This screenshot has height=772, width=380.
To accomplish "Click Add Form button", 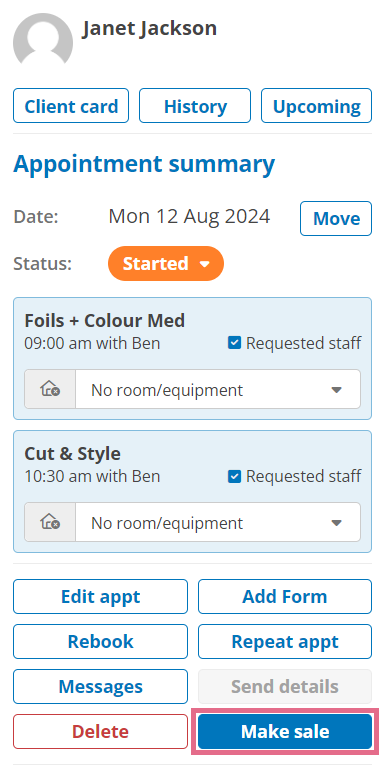I will coord(285,596).
